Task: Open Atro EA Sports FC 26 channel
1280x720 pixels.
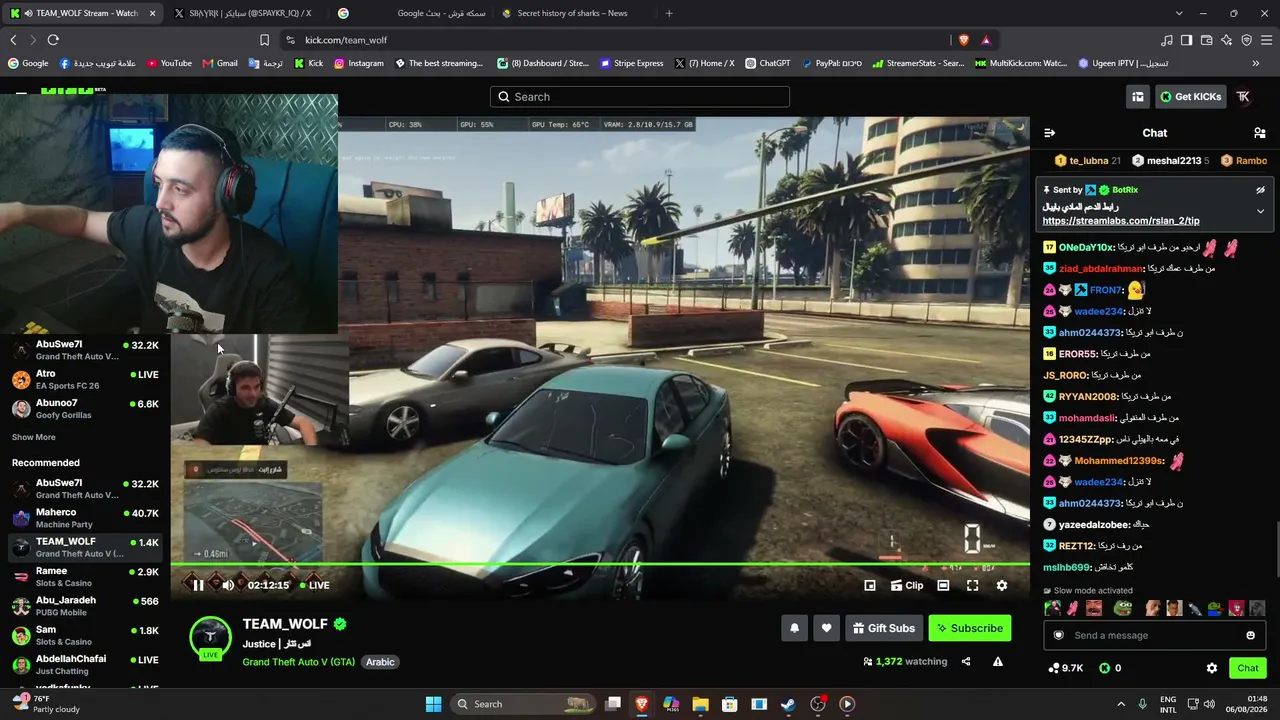Action: pyautogui.click(x=85, y=379)
